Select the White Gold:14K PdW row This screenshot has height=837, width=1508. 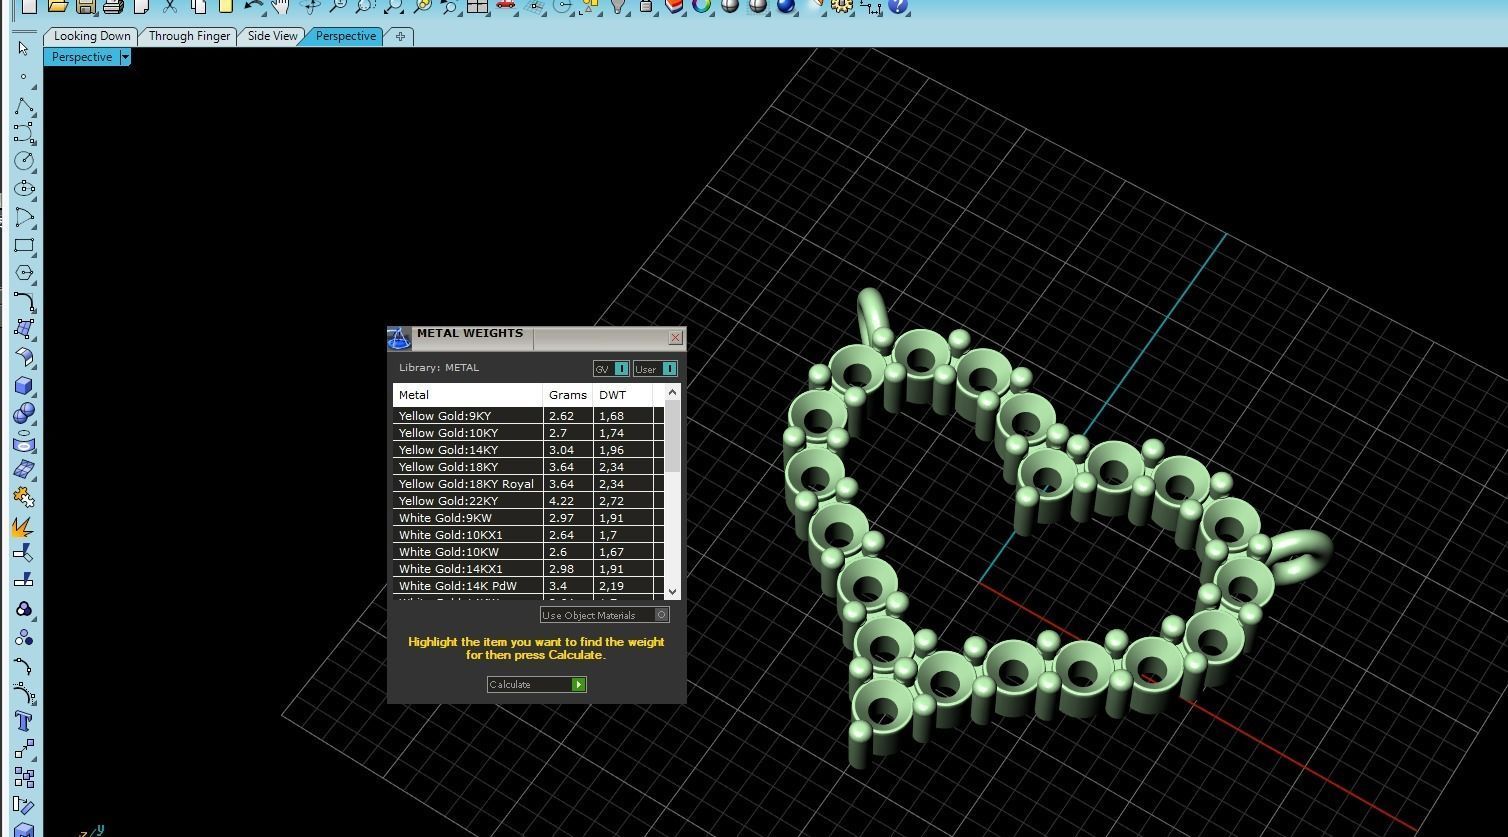(x=528, y=586)
